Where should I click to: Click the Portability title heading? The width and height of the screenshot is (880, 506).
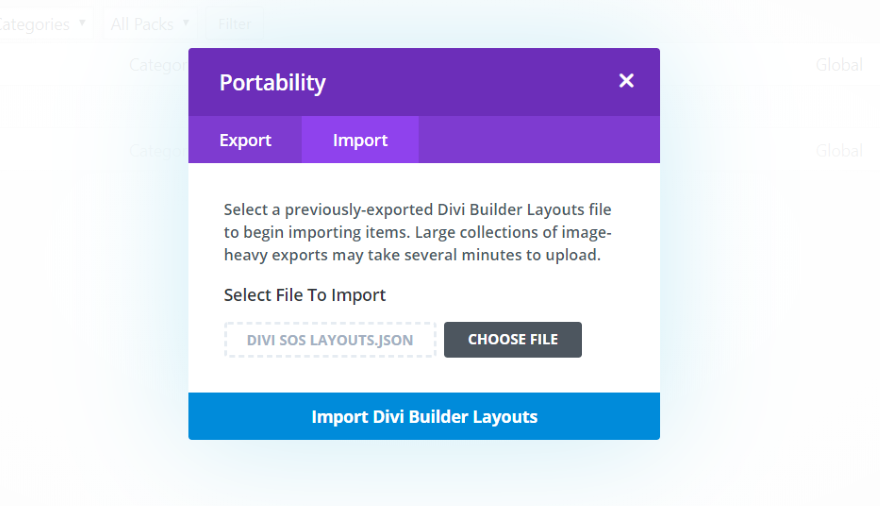pos(273,82)
